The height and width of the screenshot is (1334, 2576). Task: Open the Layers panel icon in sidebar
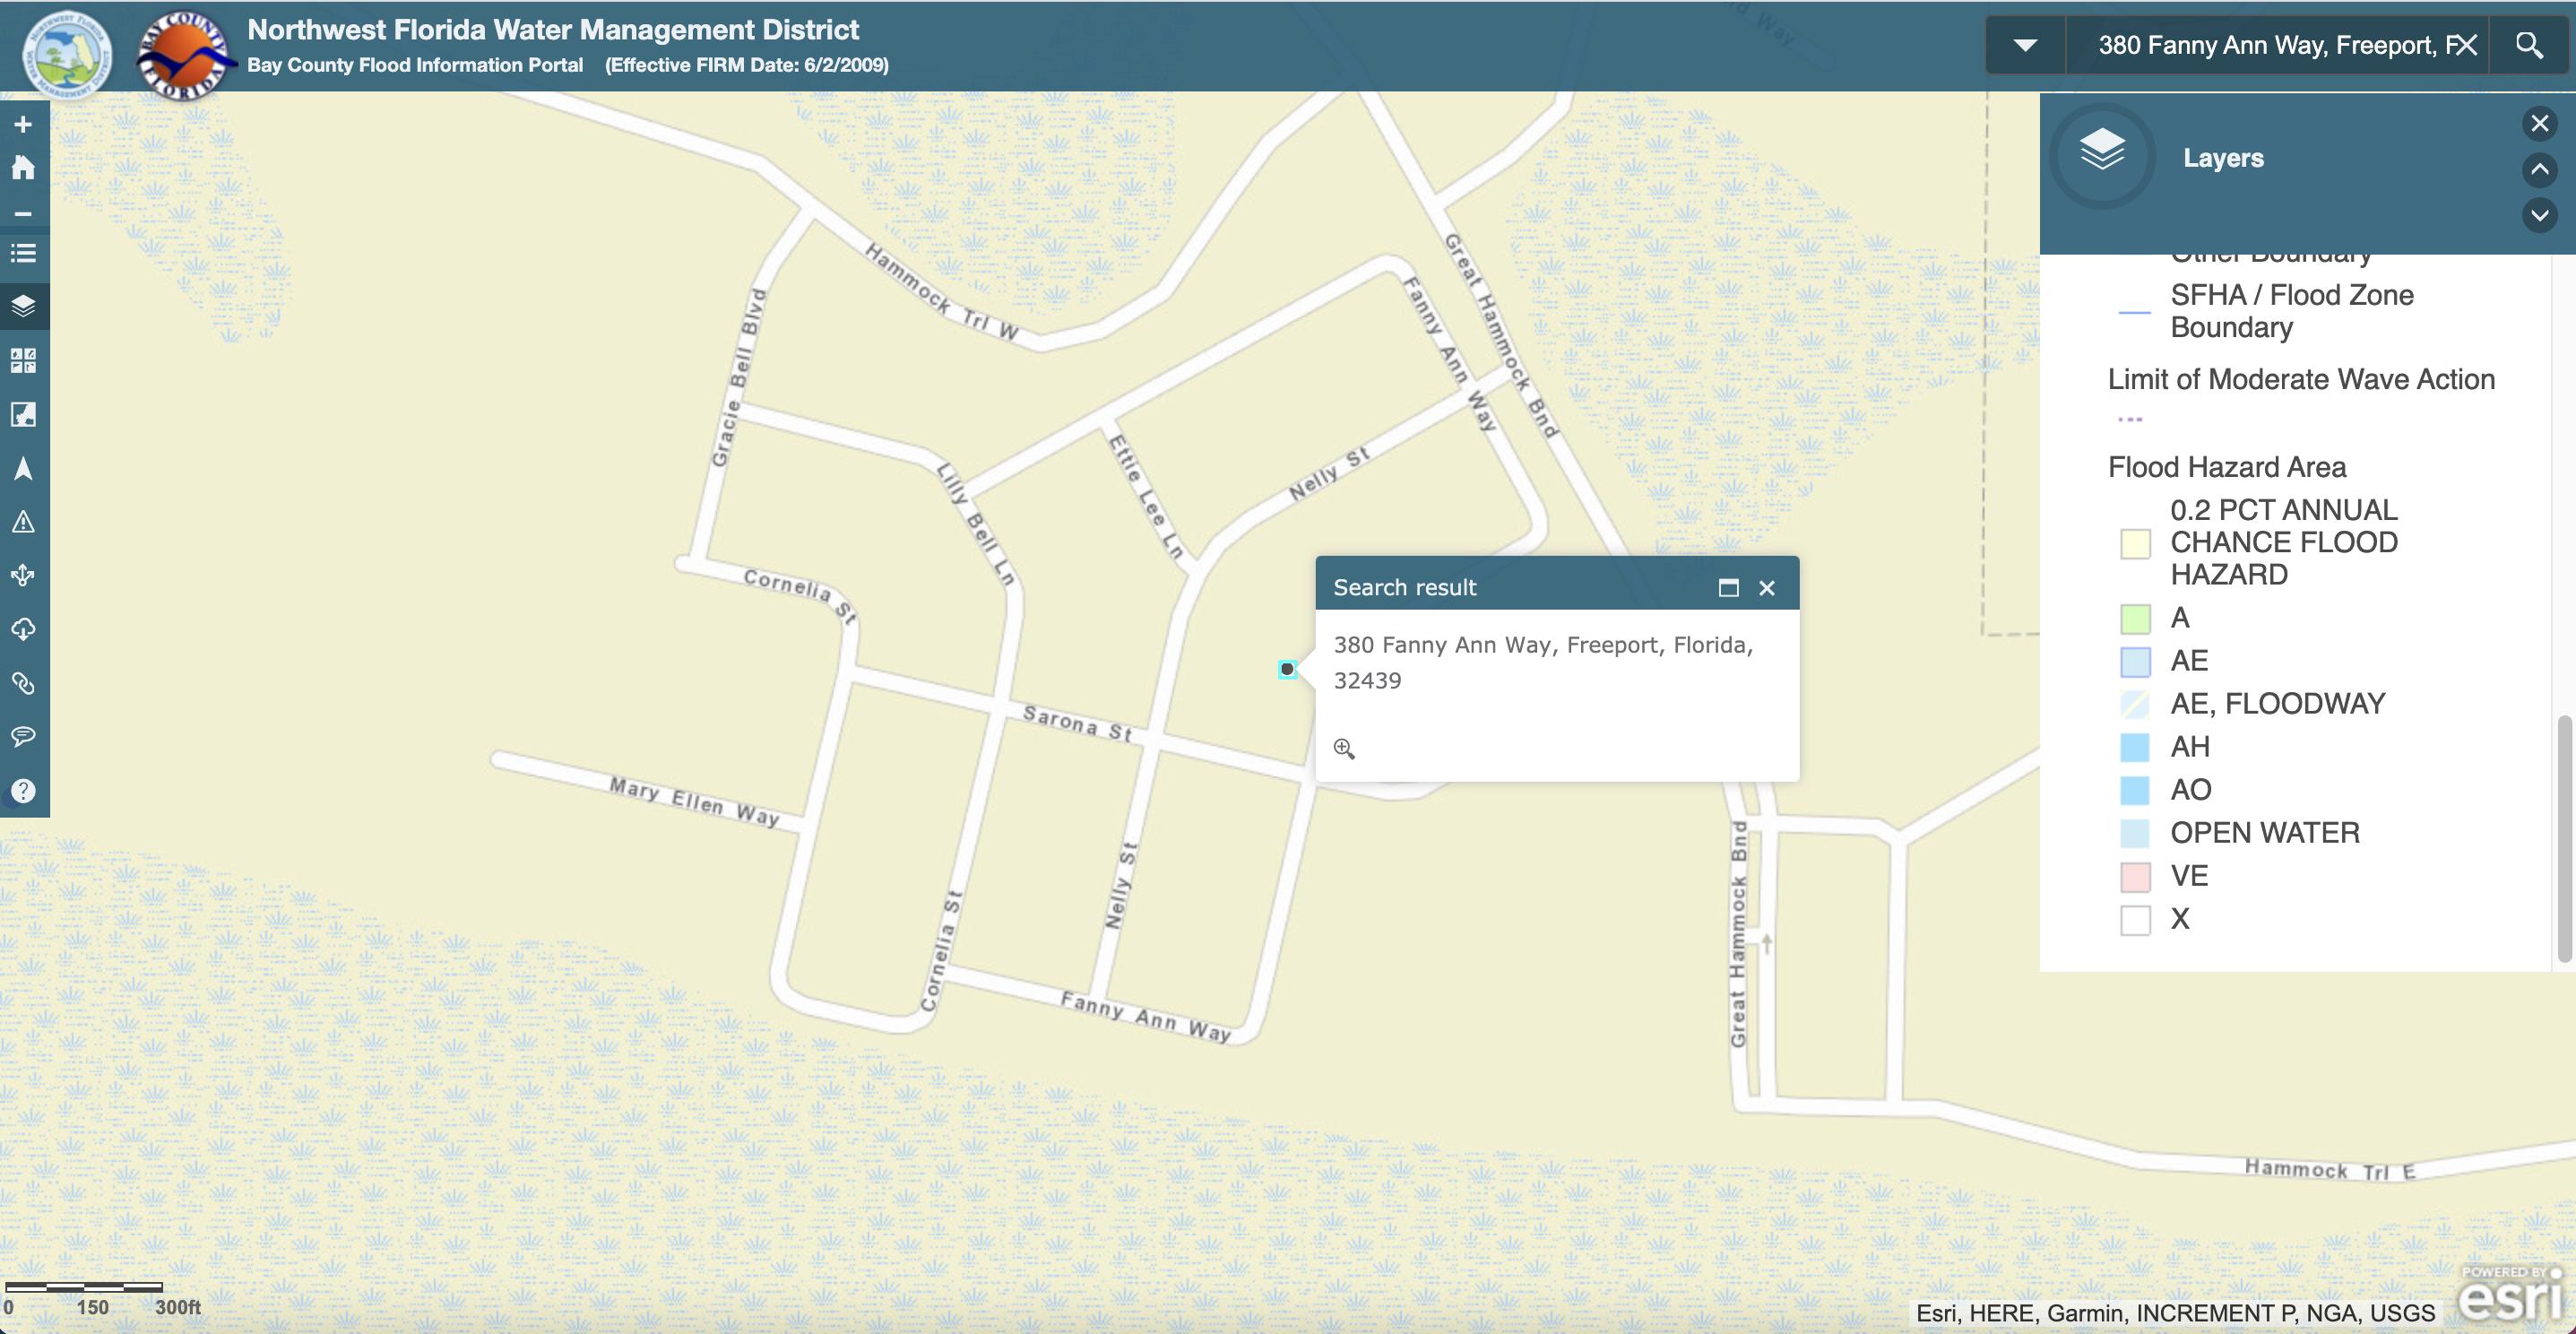[x=22, y=306]
